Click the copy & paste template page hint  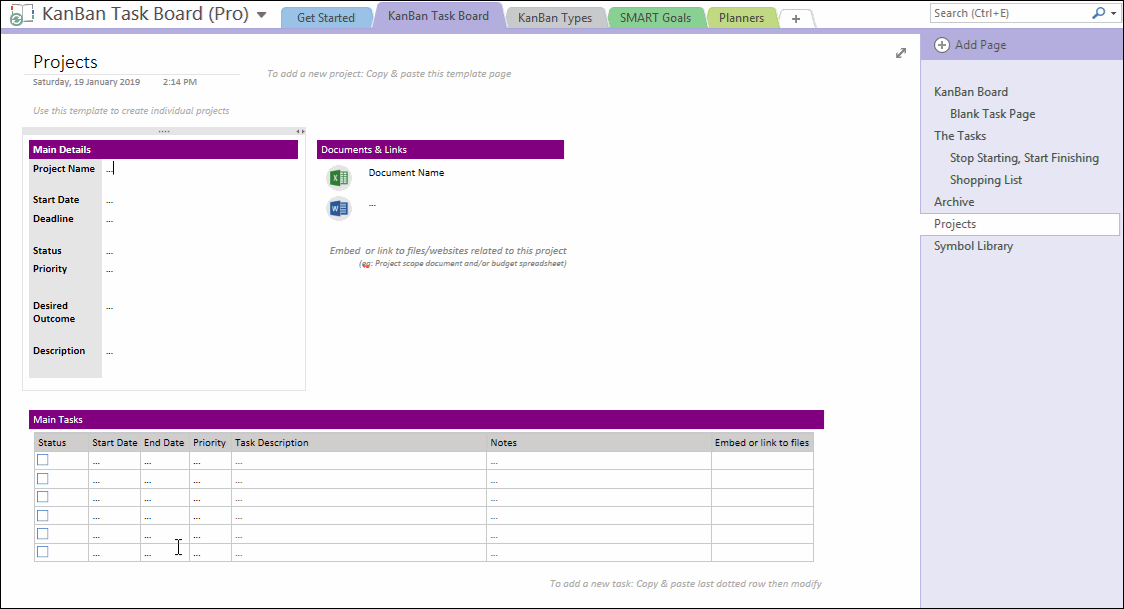(x=389, y=74)
